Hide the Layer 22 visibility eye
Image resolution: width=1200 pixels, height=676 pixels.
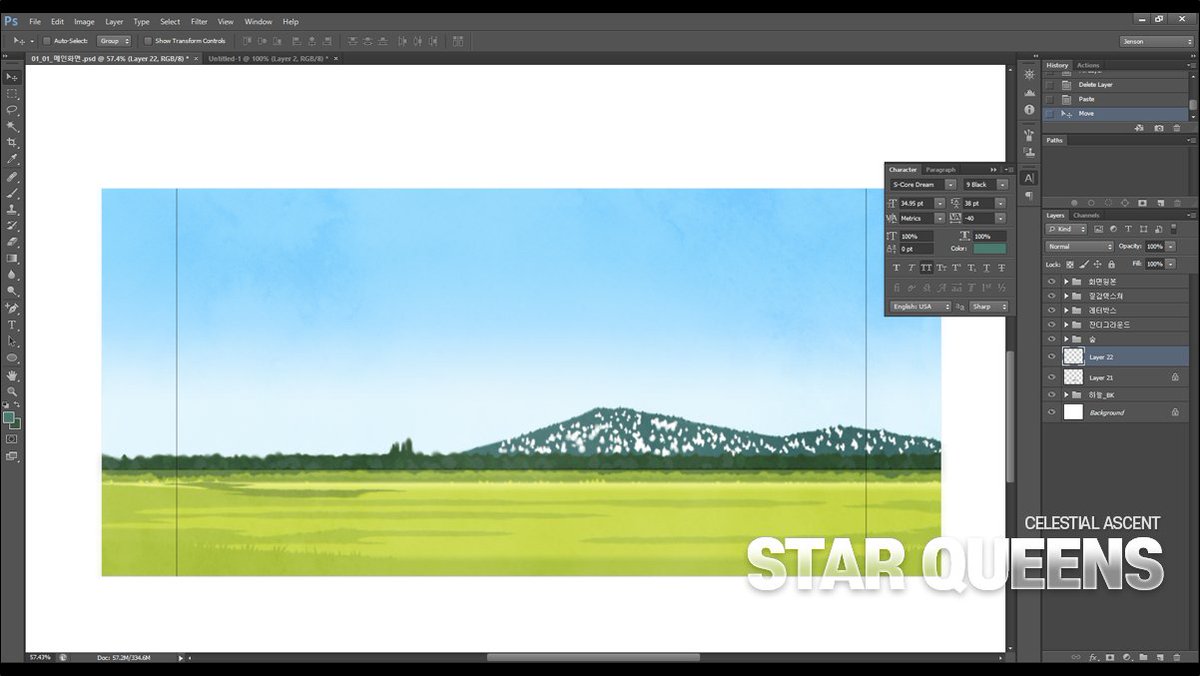[x=1051, y=356]
